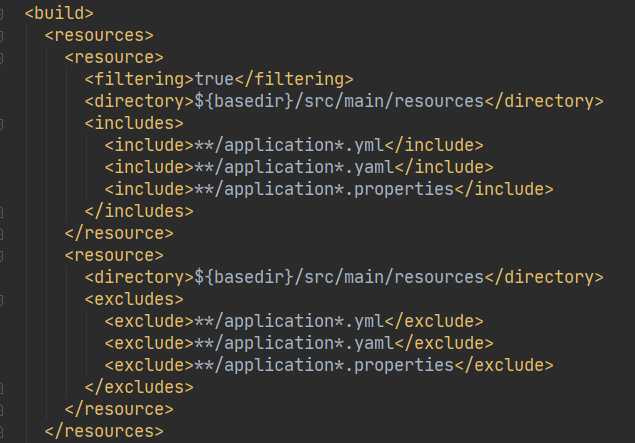This screenshot has width=635, height=443.
Task: Collapse the includes block fold marker
Action: (x=1, y=124)
